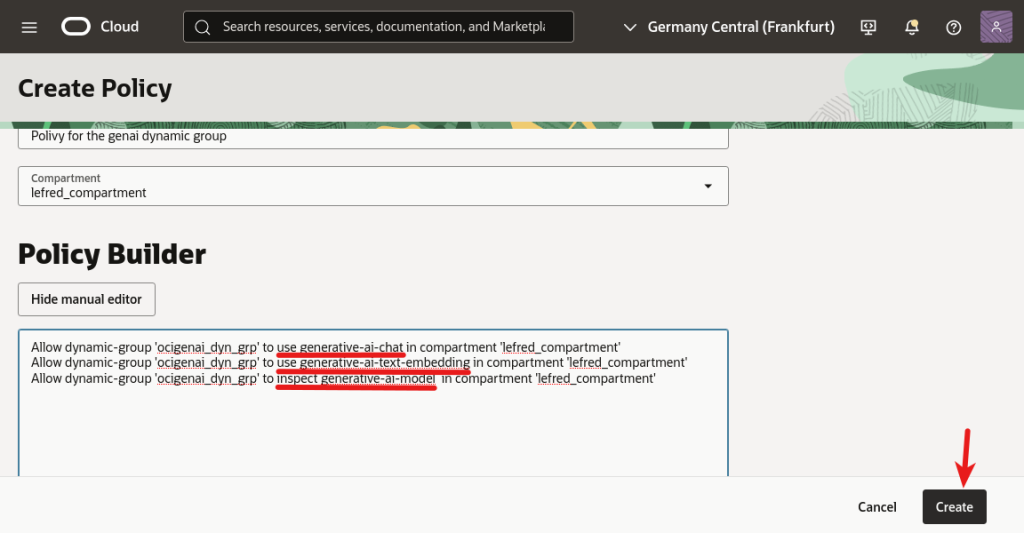
Task: Click the text 'use generative-ai-text-embedding'
Action: (374, 363)
